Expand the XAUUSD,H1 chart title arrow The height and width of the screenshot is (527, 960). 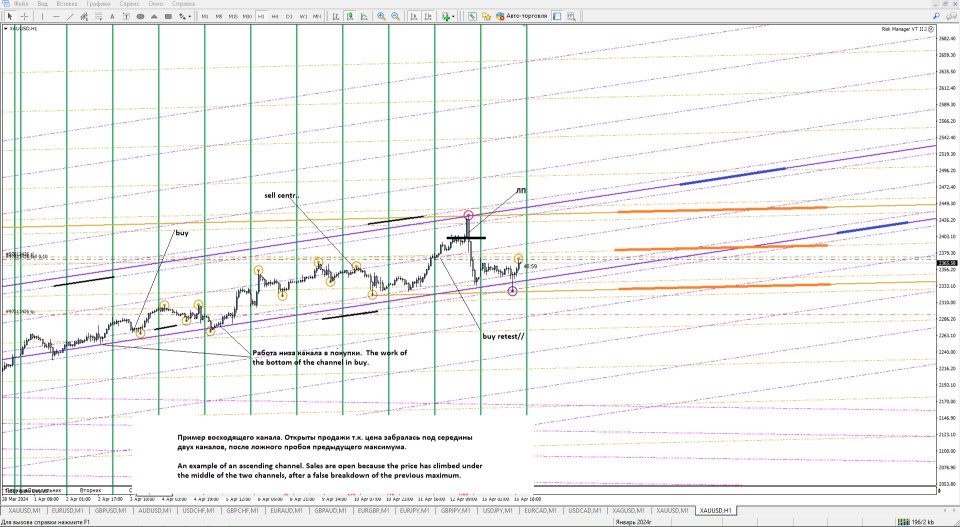pyautogui.click(x=4, y=30)
